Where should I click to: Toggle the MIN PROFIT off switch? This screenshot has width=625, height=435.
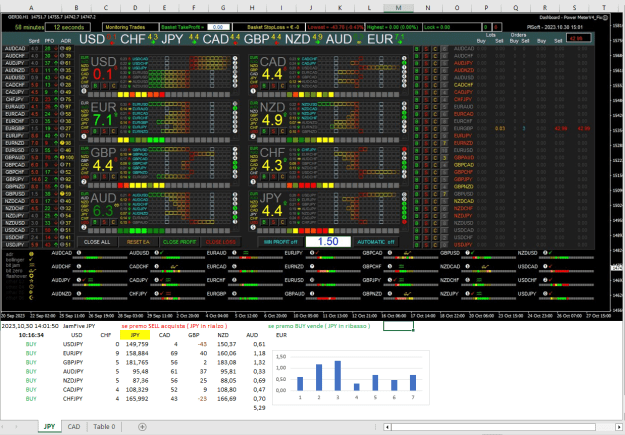[x=281, y=242]
